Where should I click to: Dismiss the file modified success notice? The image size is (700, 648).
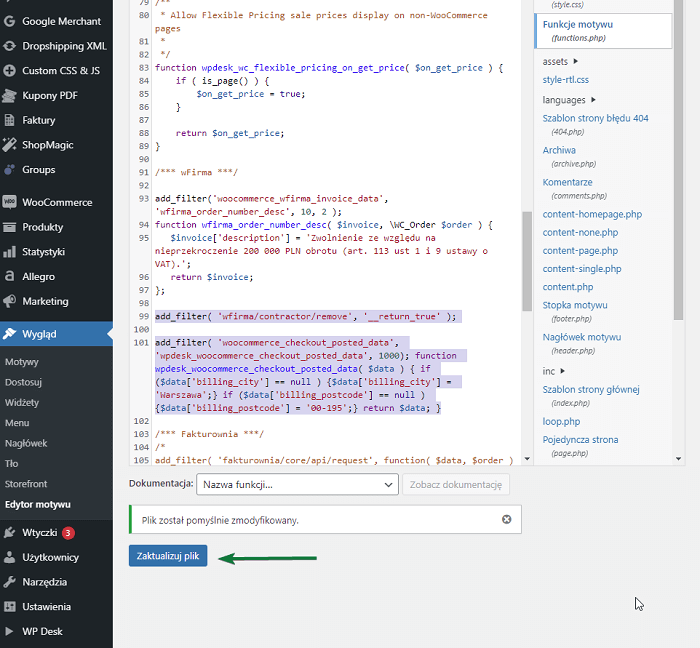click(x=506, y=519)
